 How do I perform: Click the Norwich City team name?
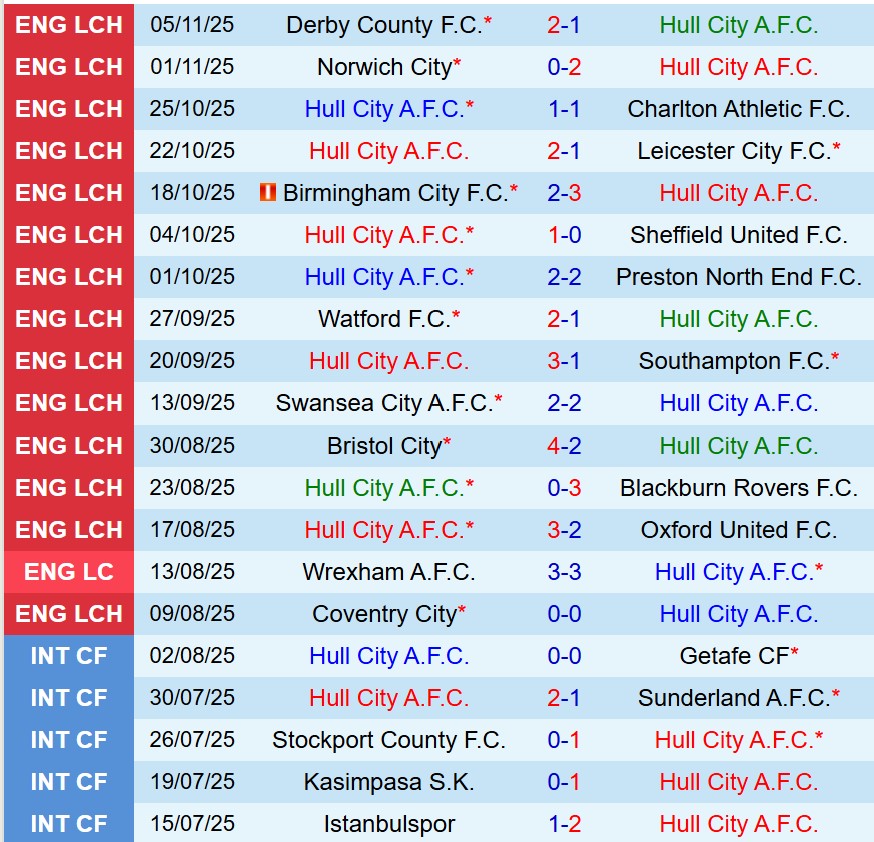(x=384, y=67)
